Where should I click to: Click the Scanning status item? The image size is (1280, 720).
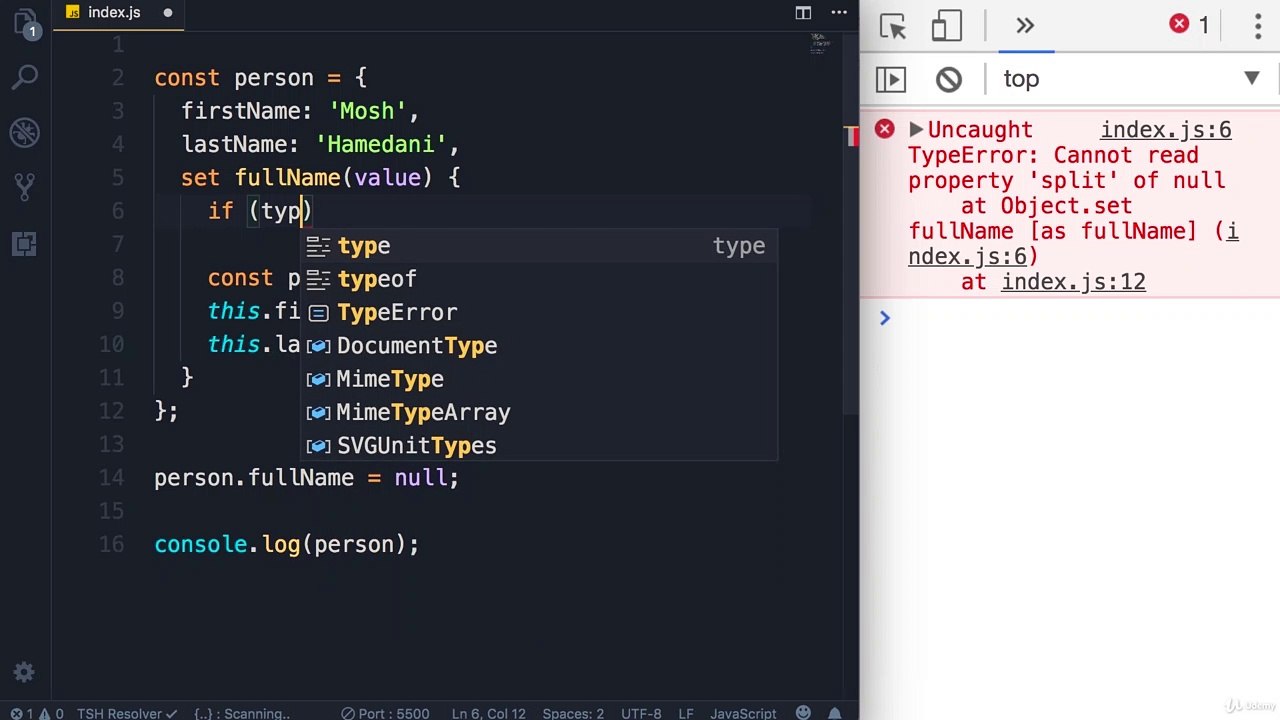pos(242,713)
